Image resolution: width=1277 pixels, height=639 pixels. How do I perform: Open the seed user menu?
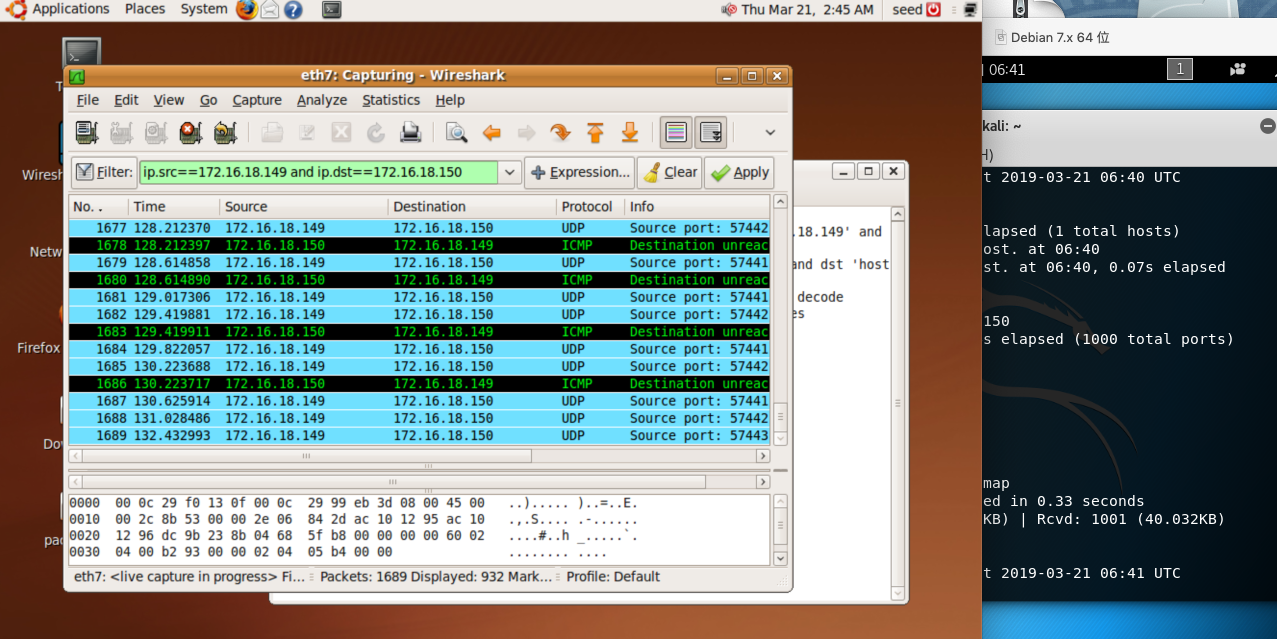point(907,9)
